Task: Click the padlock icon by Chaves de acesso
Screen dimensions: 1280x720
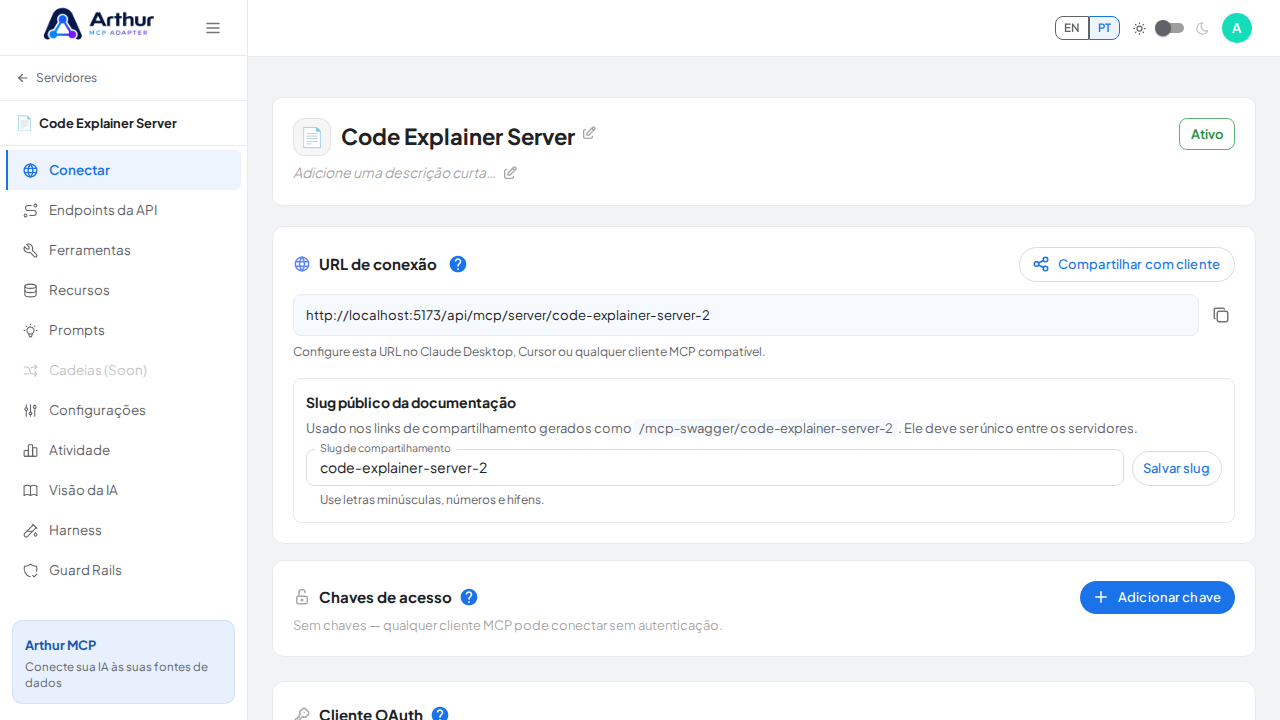Action: [x=302, y=597]
